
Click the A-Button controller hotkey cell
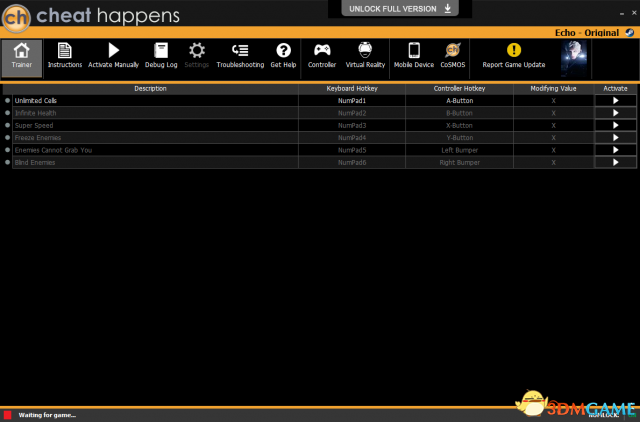coord(460,101)
